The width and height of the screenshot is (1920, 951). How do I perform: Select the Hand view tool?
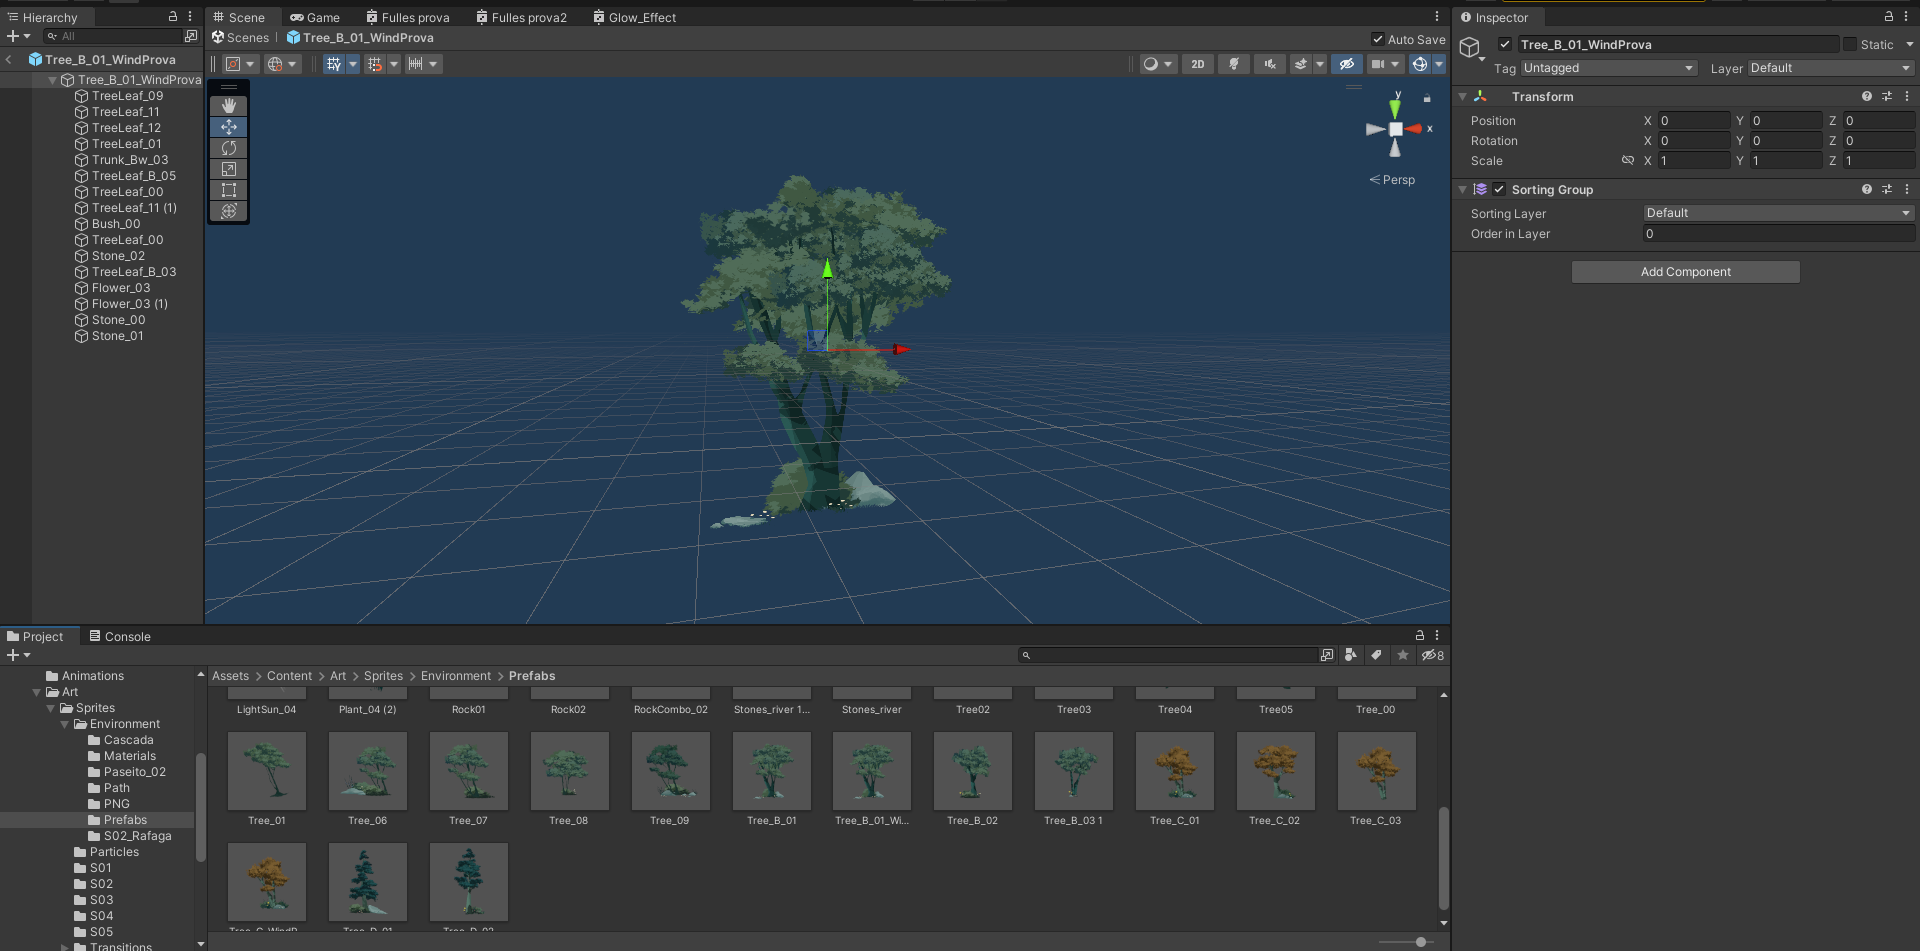(229, 106)
